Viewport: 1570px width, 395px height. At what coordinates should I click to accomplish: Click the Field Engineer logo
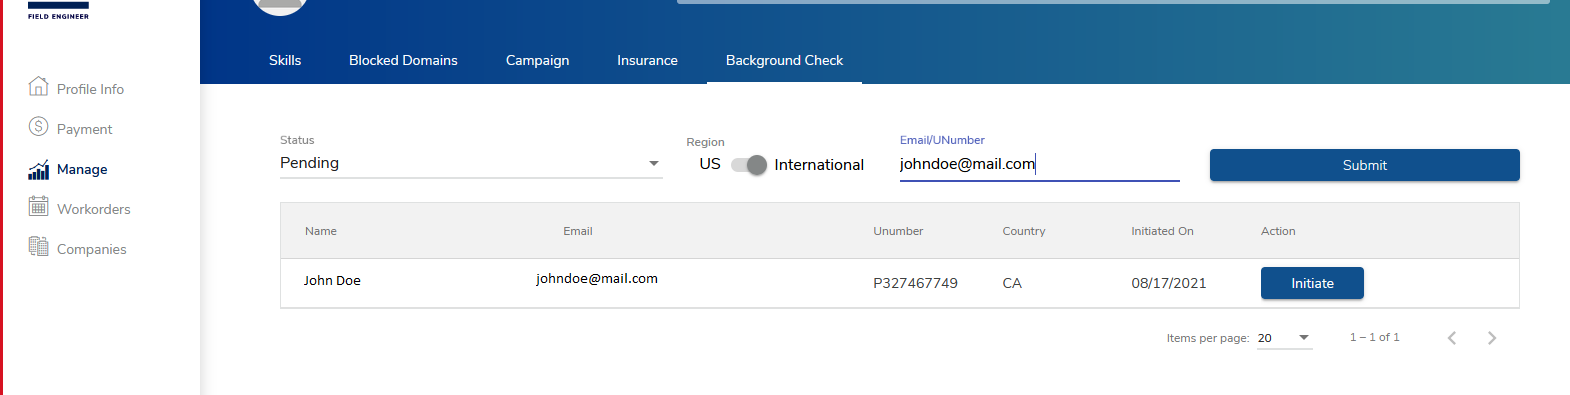(58, 10)
